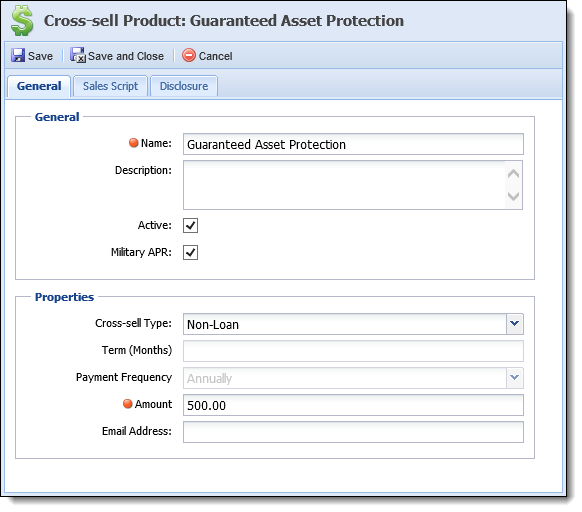Open the Payment Frequency dropdown arrow

pyautogui.click(x=515, y=378)
